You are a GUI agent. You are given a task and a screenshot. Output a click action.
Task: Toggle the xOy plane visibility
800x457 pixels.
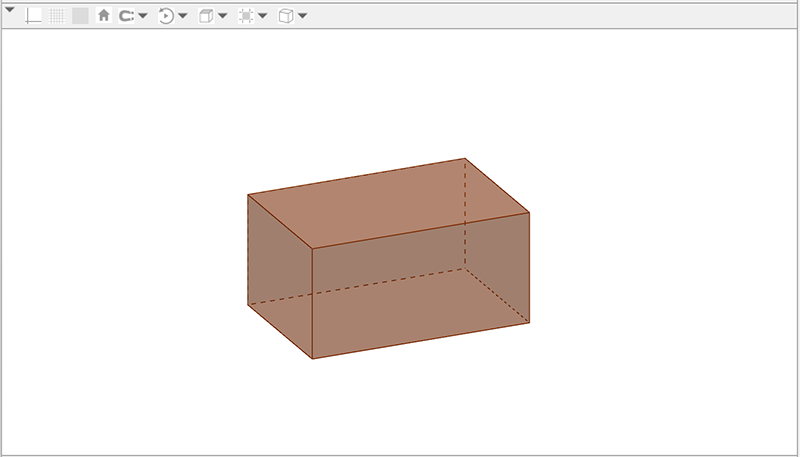point(80,16)
